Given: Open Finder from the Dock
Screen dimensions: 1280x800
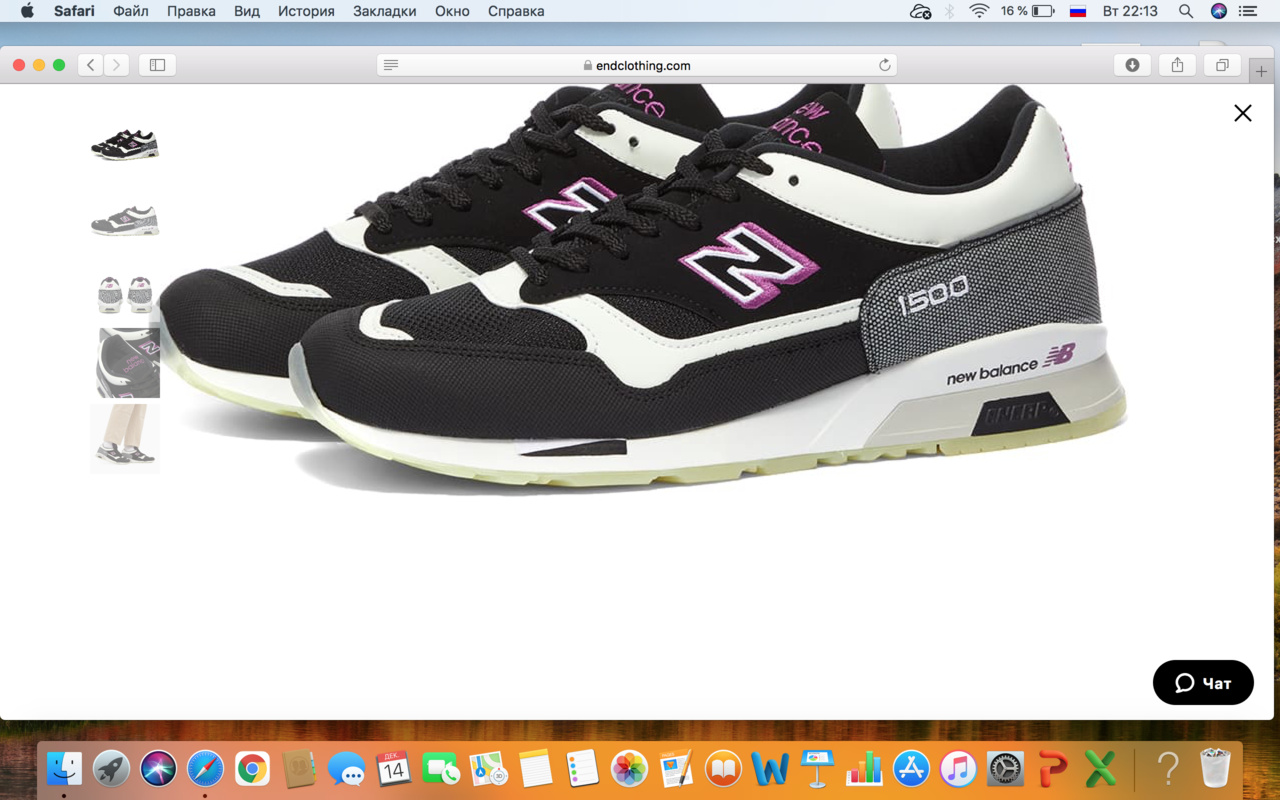Looking at the screenshot, I should (65, 768).
